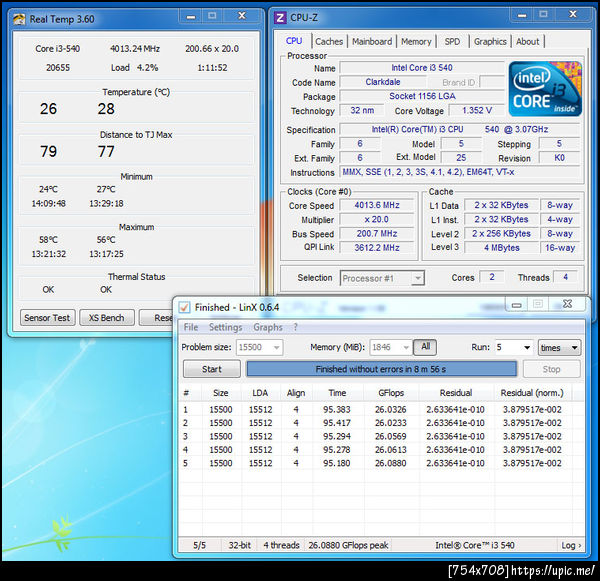The image size is (600, 581).
Task: Sort results by the GFlops column header
Action: (390, 393)
